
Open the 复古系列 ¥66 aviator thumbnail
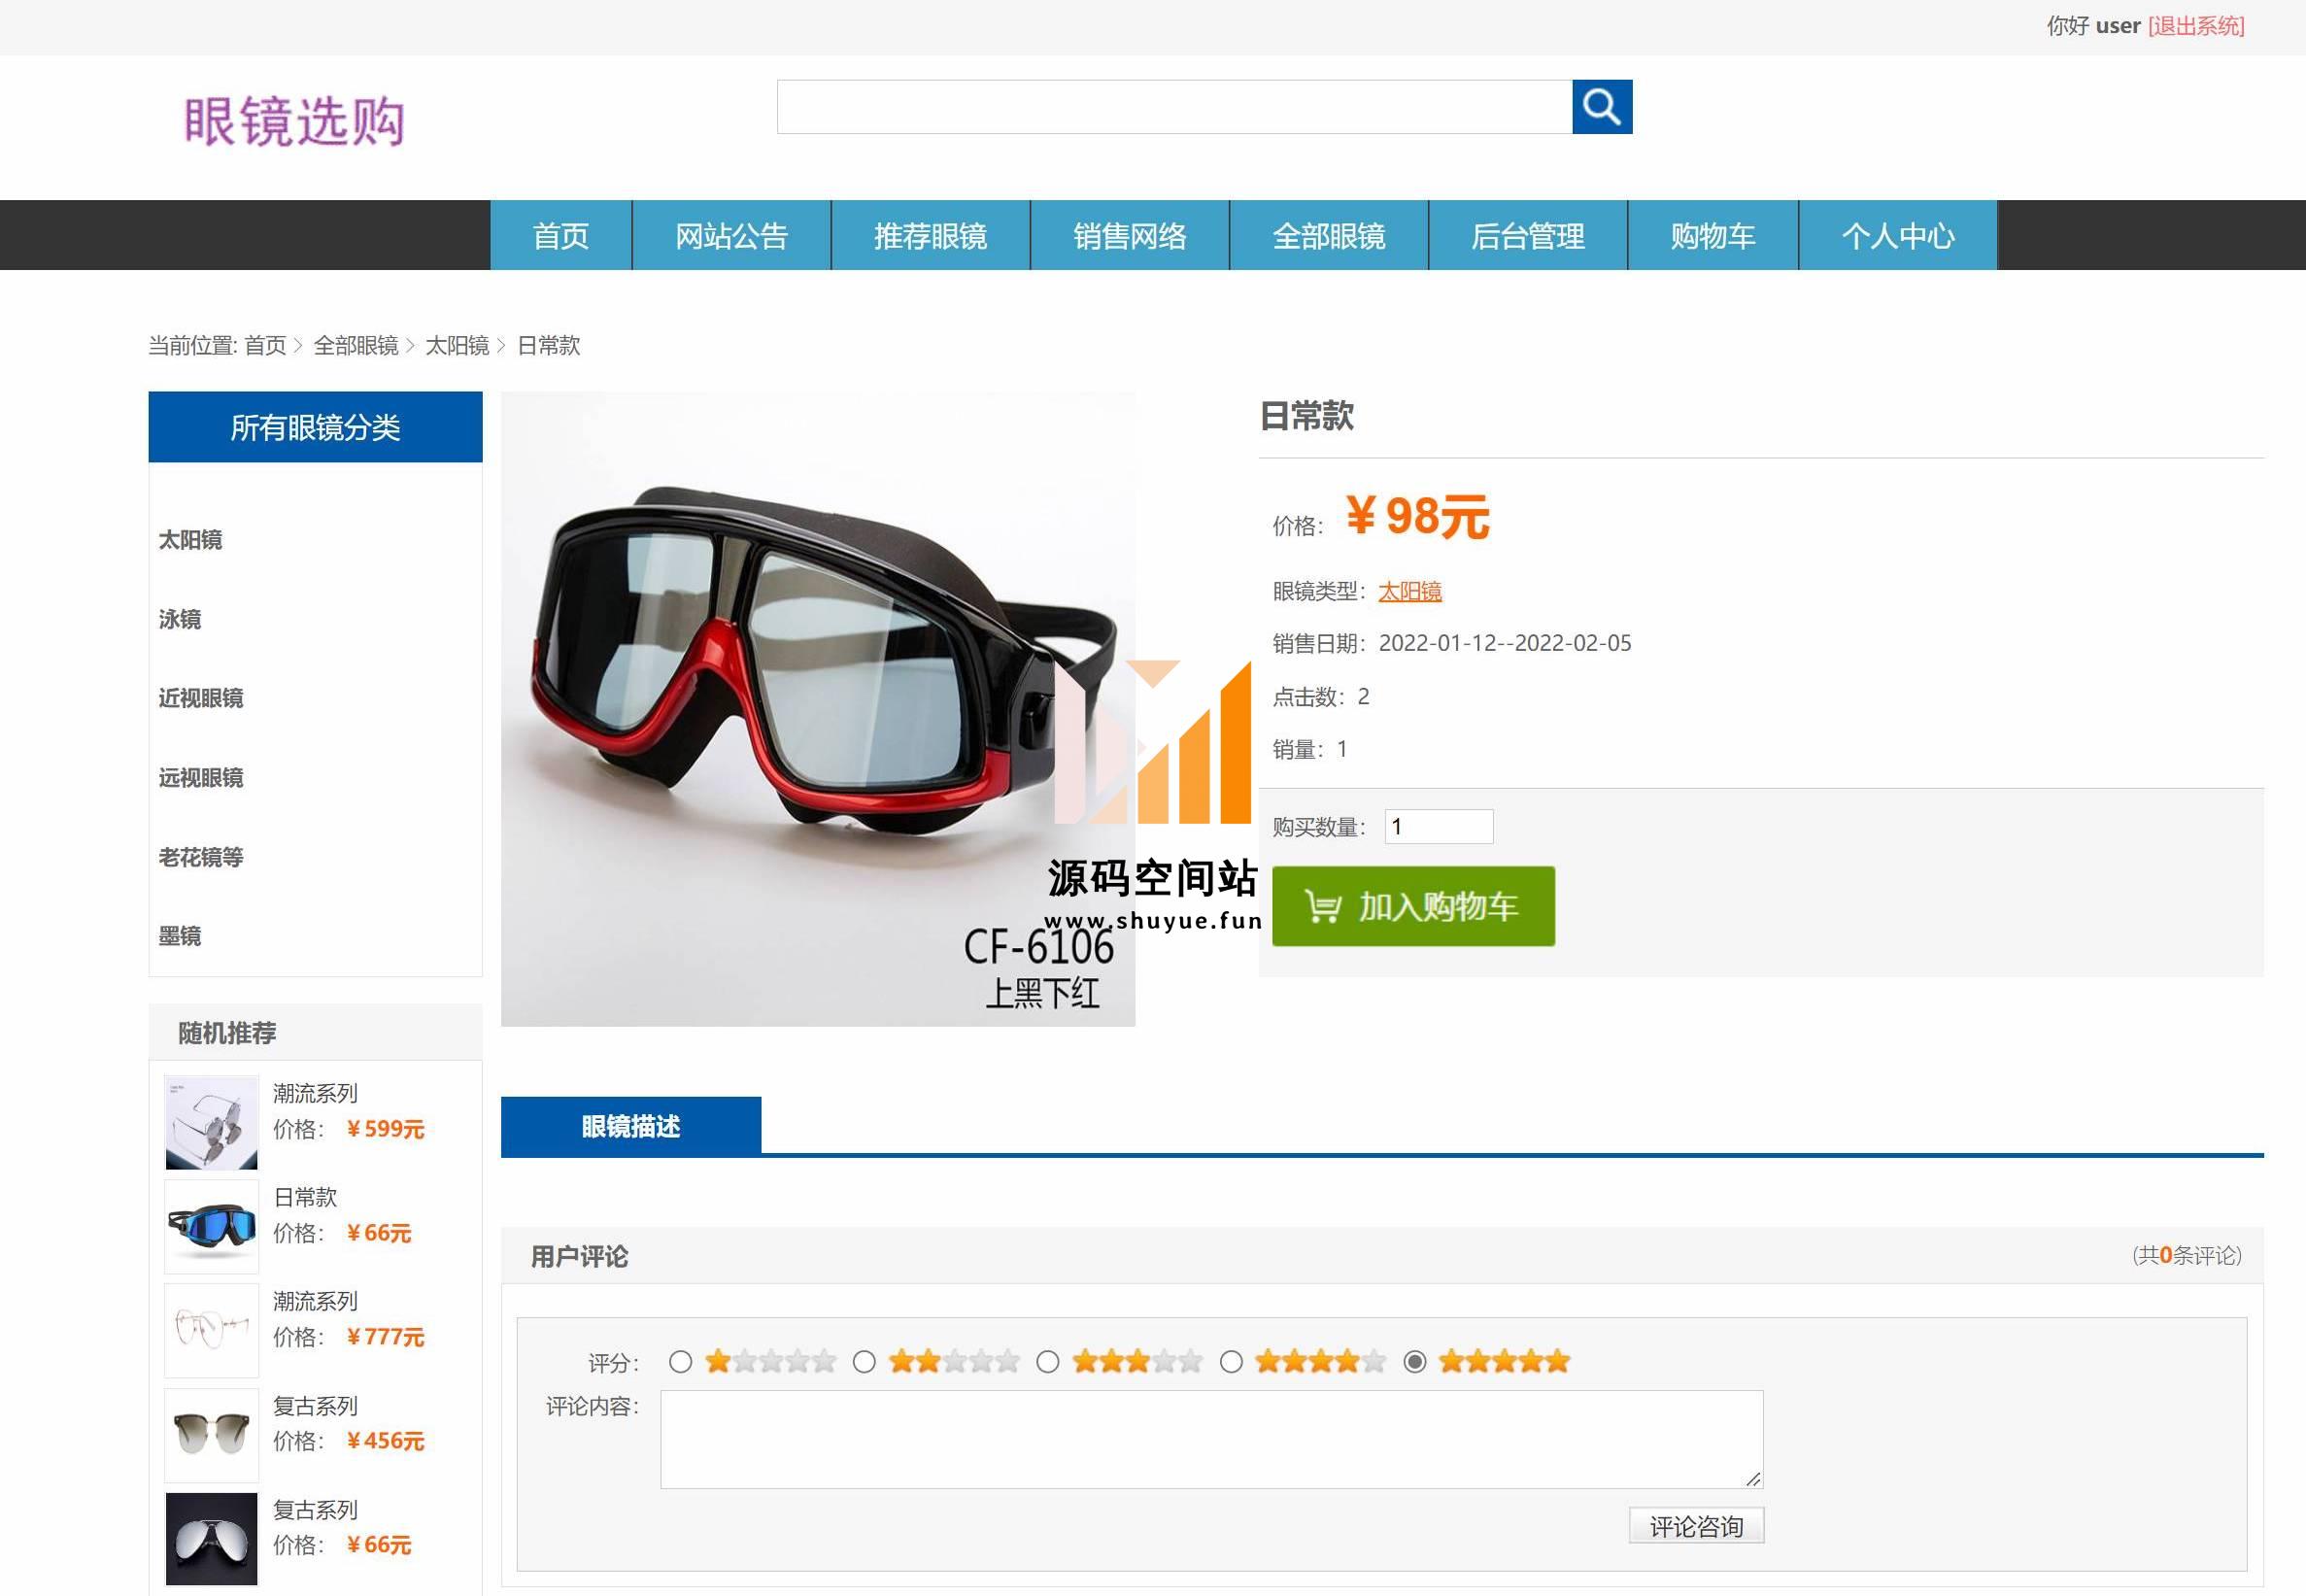click(211, 1539)
